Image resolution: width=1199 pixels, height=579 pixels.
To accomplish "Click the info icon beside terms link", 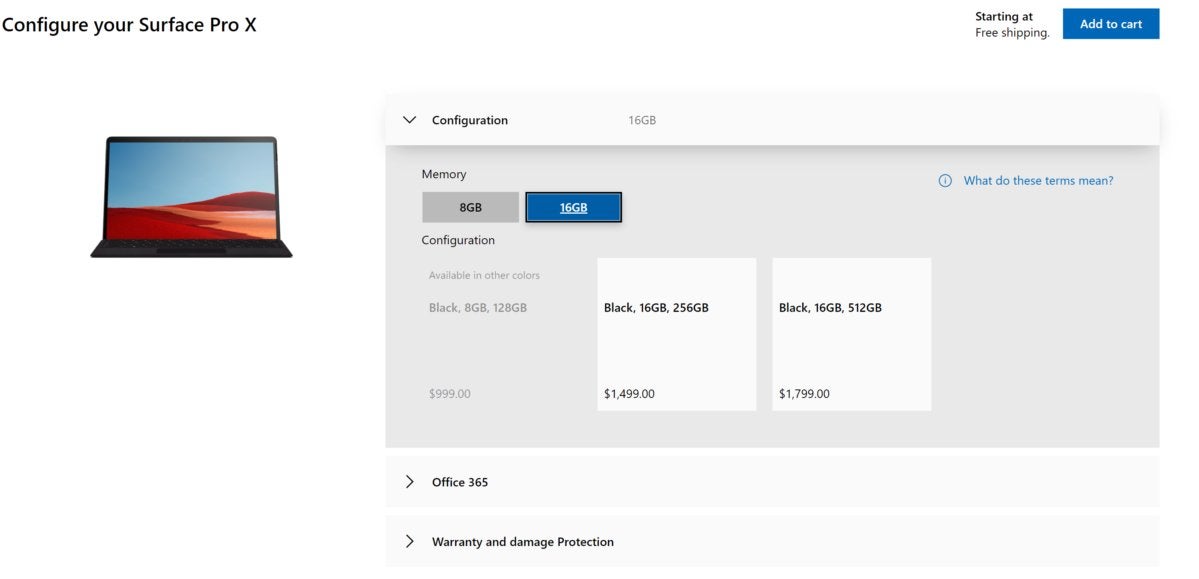I will coord(945,181).
